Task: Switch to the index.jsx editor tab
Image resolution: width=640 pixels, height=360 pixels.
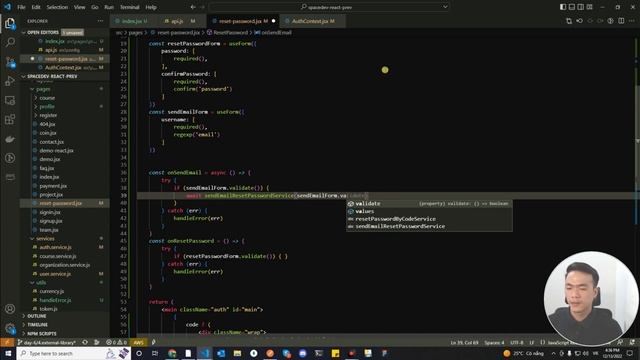Action: (131, 21)
